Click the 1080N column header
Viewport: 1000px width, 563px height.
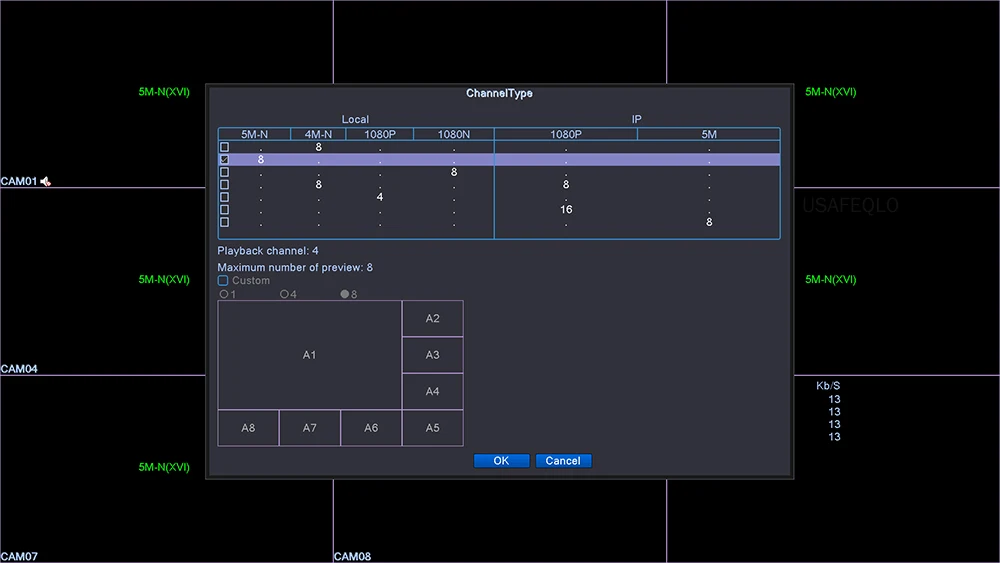[454, 135]
